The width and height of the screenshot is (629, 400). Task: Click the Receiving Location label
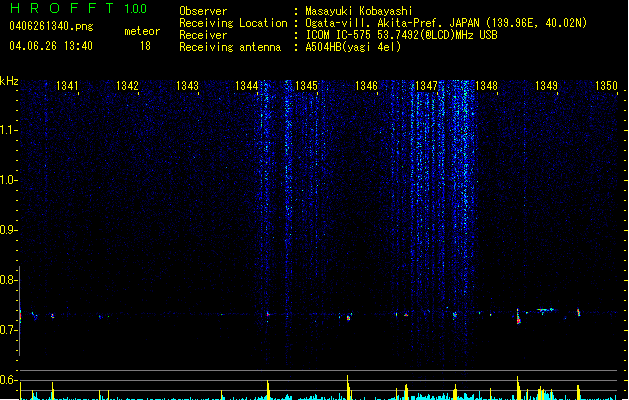(233, 23)
